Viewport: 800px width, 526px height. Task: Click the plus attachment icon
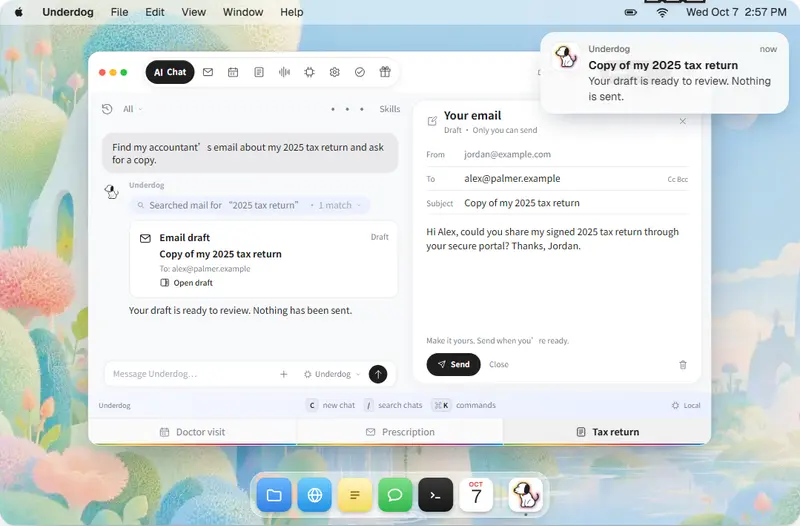tap(284, 374)
